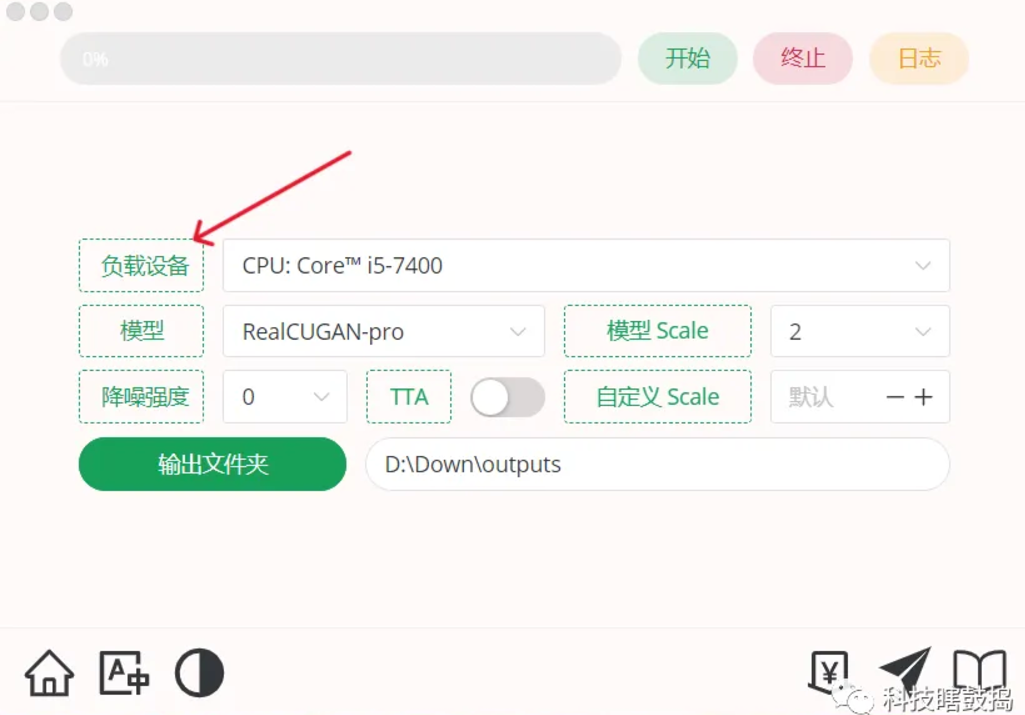The height and width of the screenshot is (715, 1025).
Task: Open the yen donation icon
Action: point(829,672)
